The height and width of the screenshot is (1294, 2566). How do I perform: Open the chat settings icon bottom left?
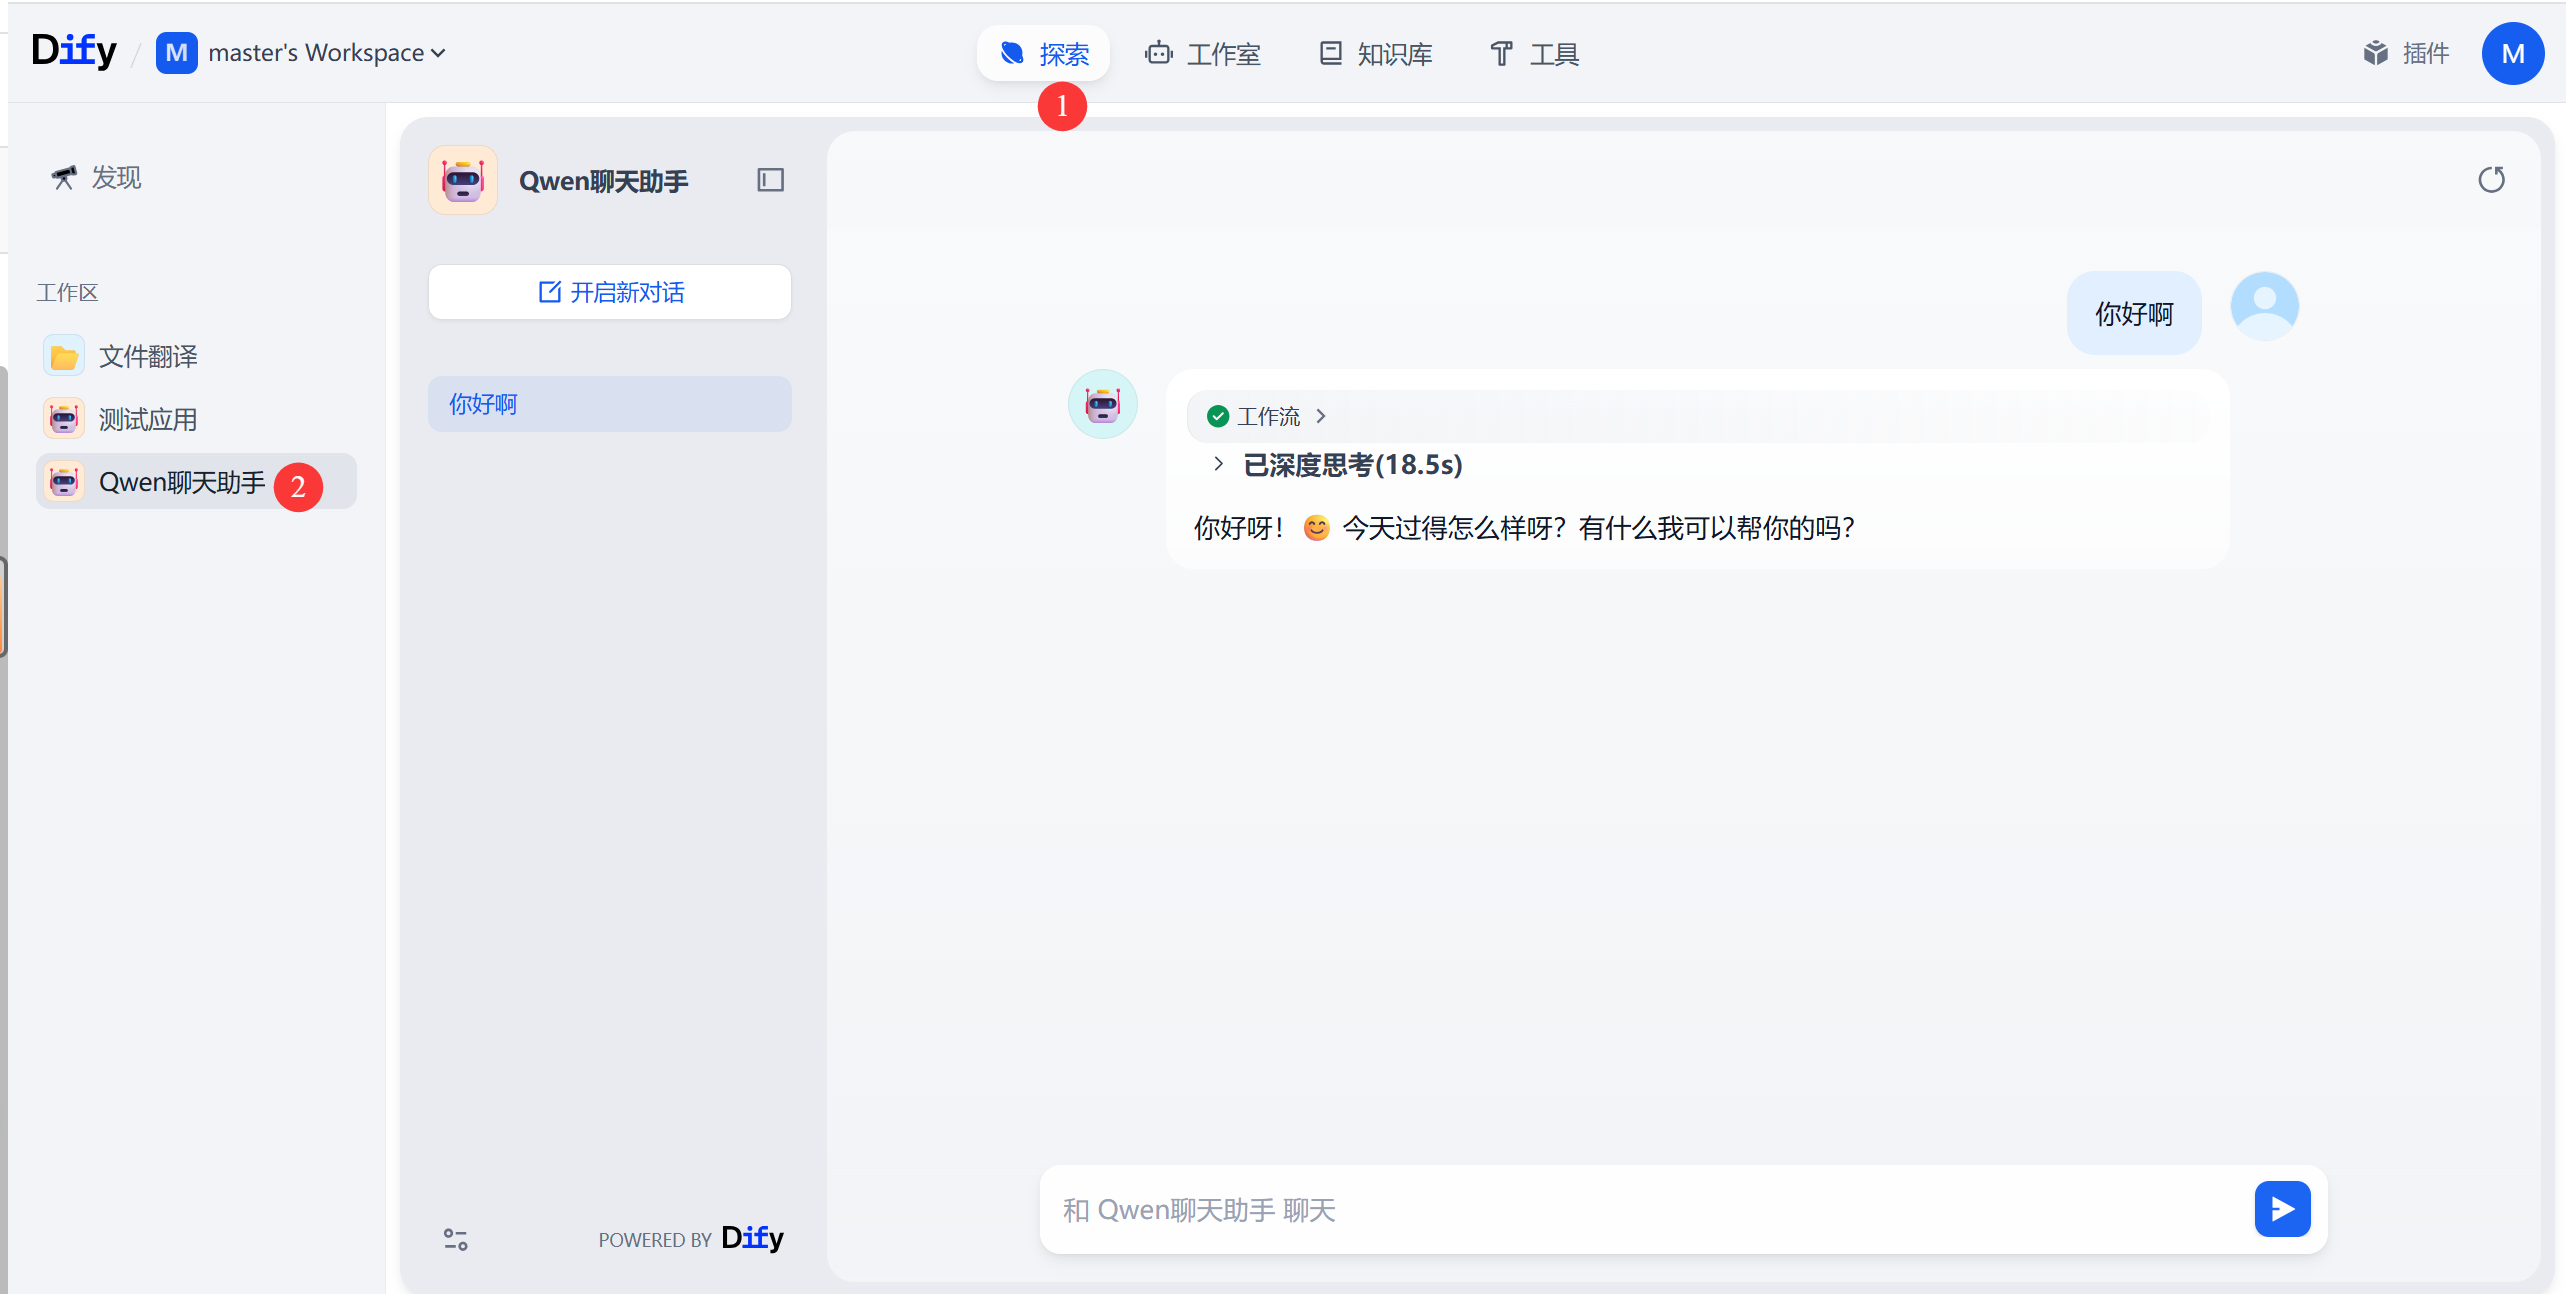[455, 1239]
